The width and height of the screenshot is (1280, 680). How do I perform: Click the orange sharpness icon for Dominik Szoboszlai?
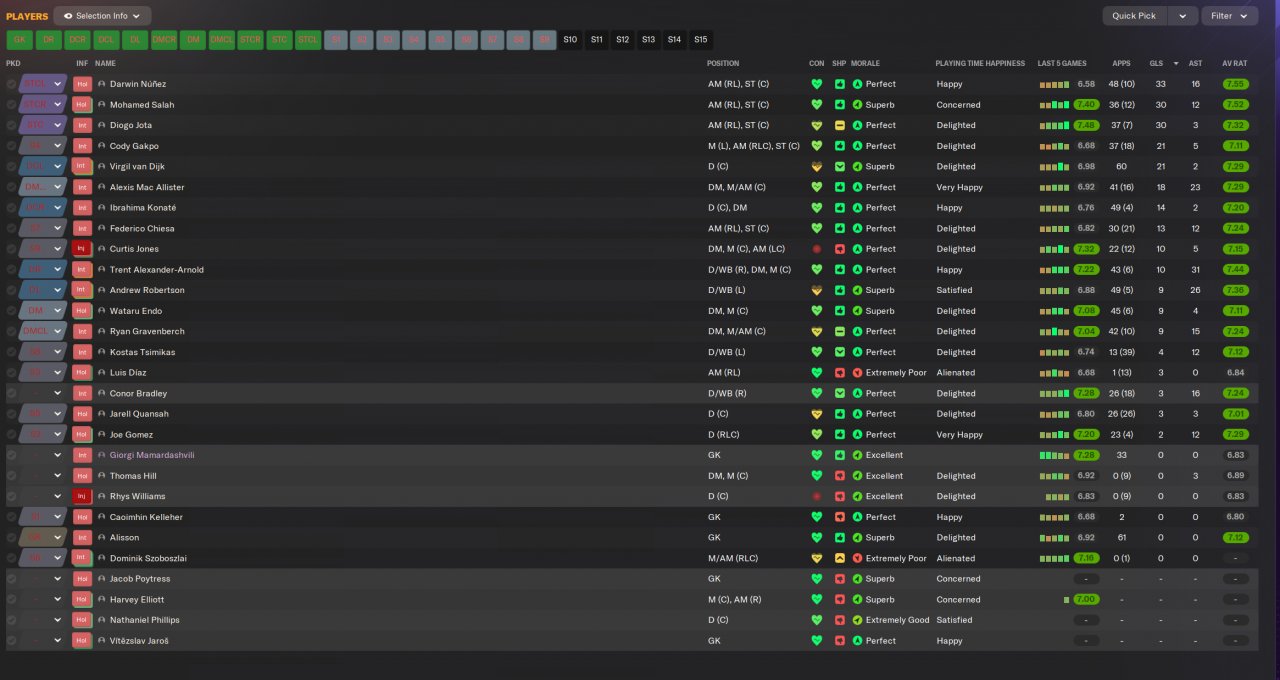(840, 558)
